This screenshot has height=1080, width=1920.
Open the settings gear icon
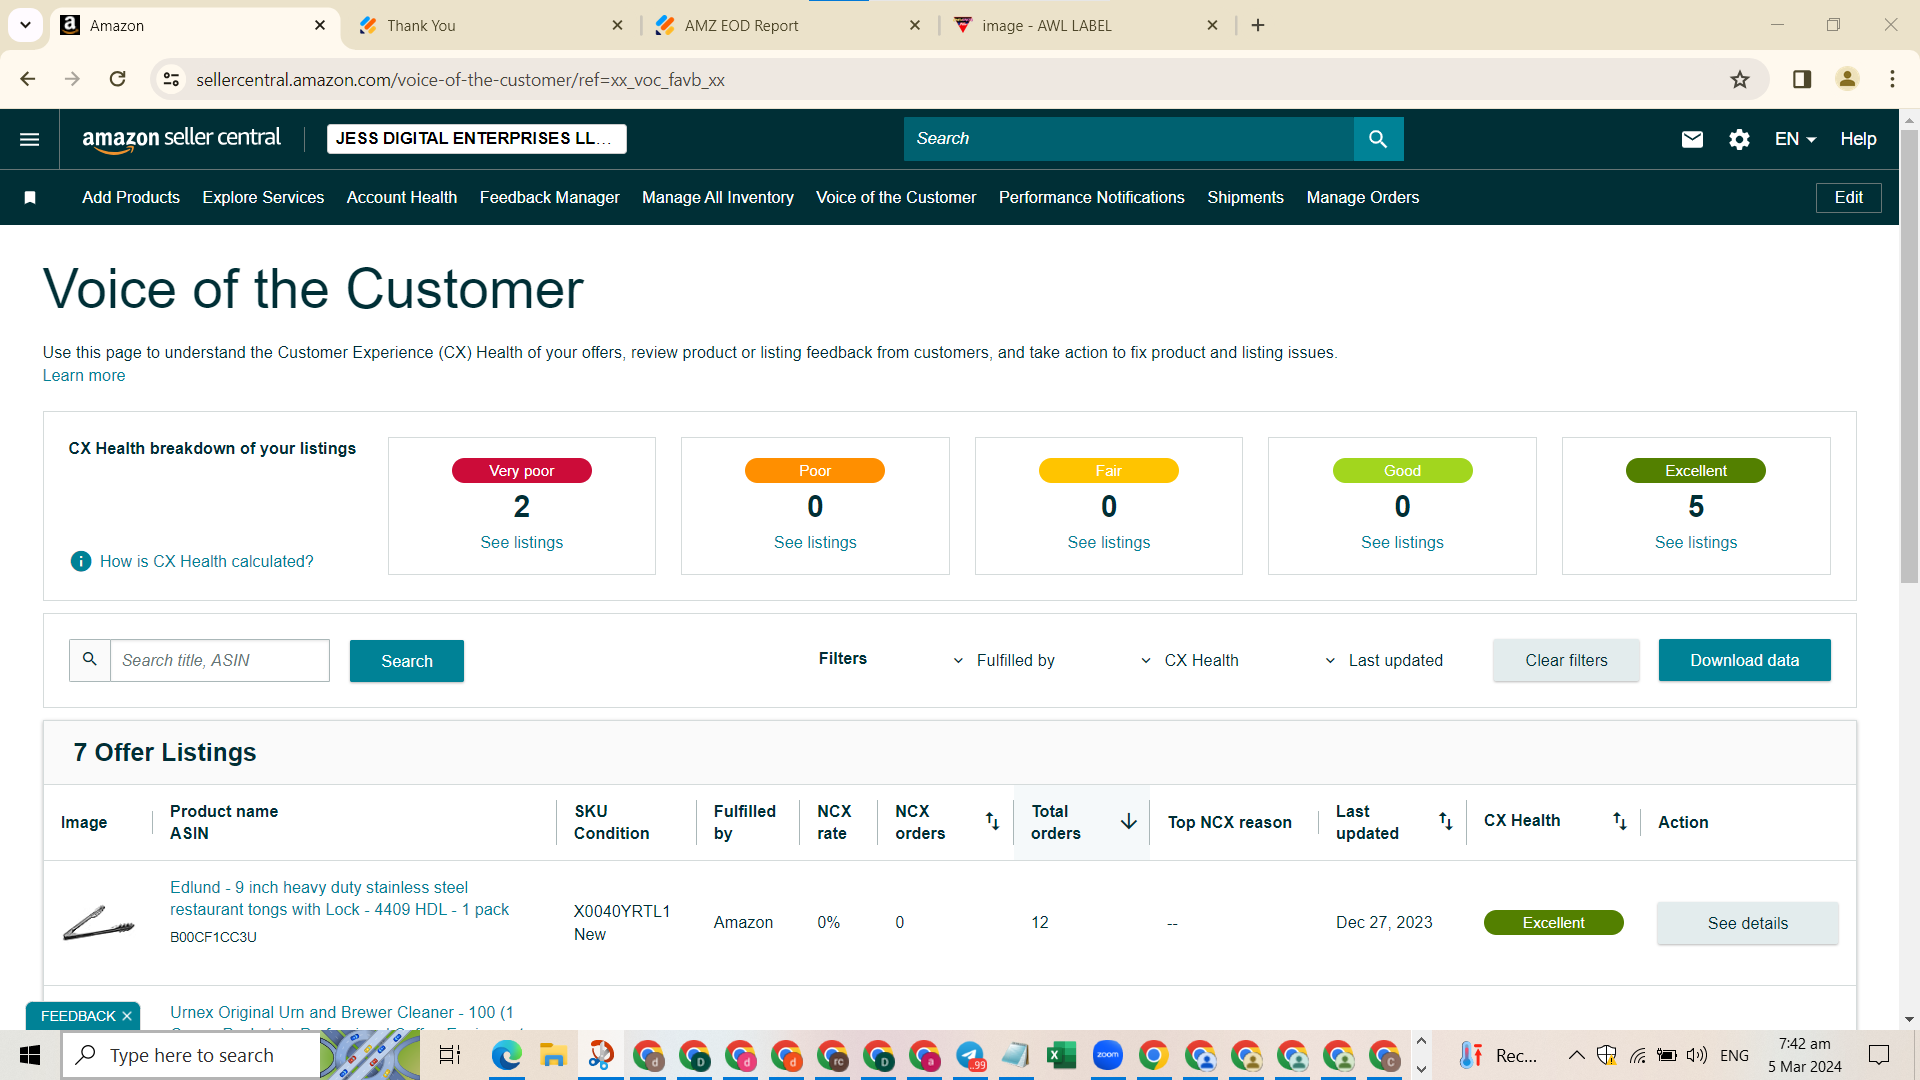(1739, 139)
